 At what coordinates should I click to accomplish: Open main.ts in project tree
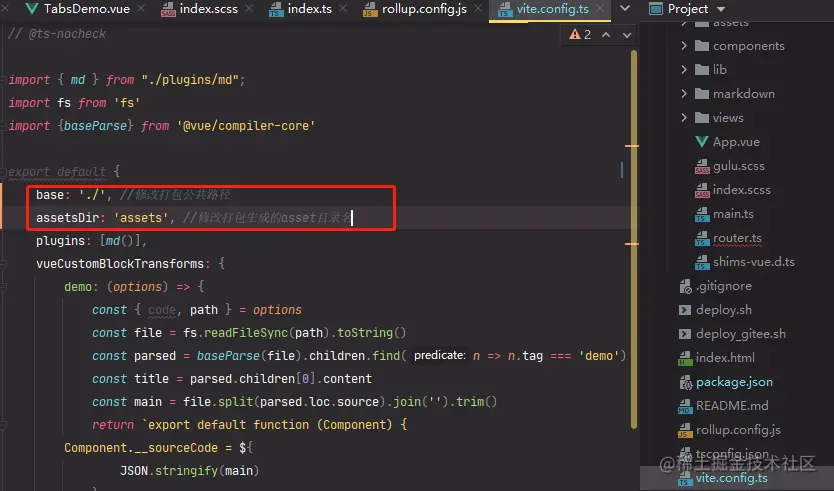coord(733,214)
